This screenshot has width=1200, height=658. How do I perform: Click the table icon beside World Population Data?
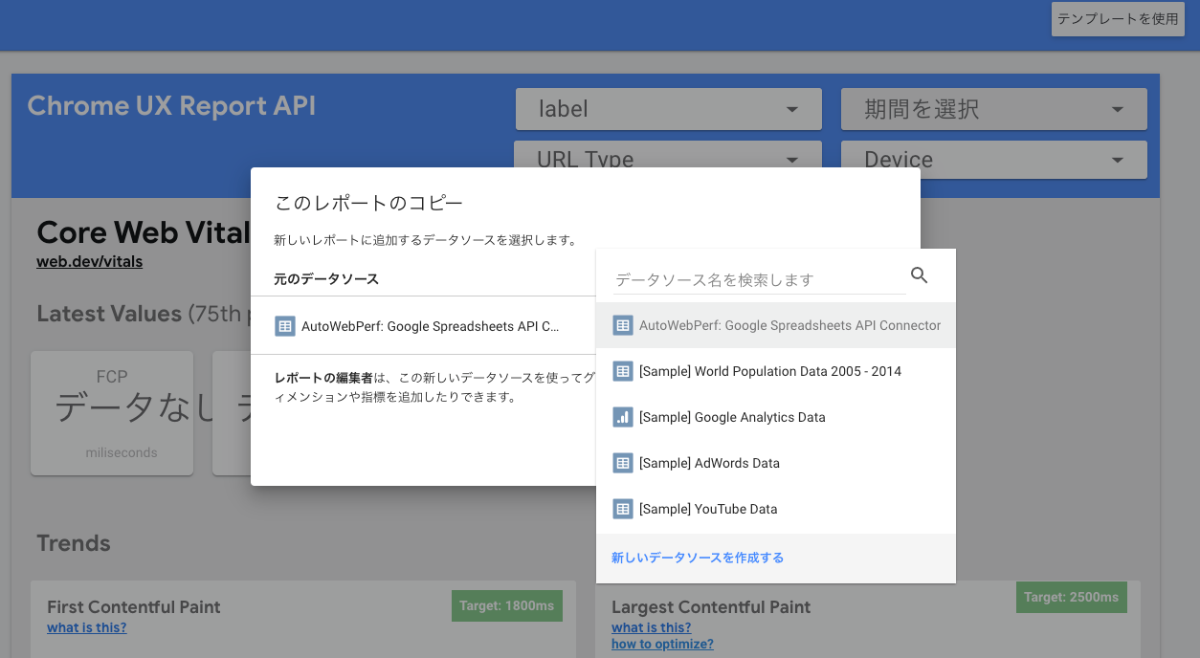coord(622,371)
